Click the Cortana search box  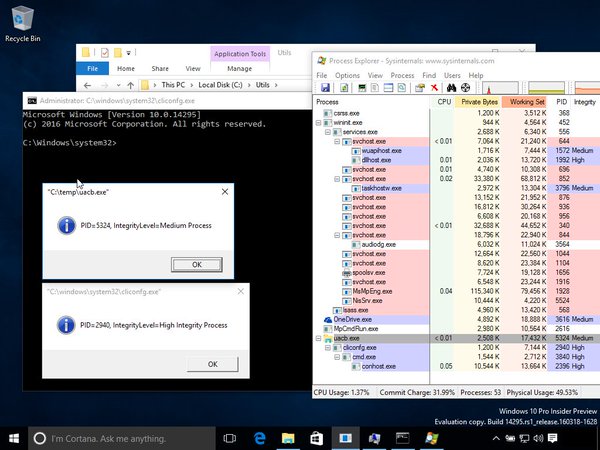click(x=122, y=439)
